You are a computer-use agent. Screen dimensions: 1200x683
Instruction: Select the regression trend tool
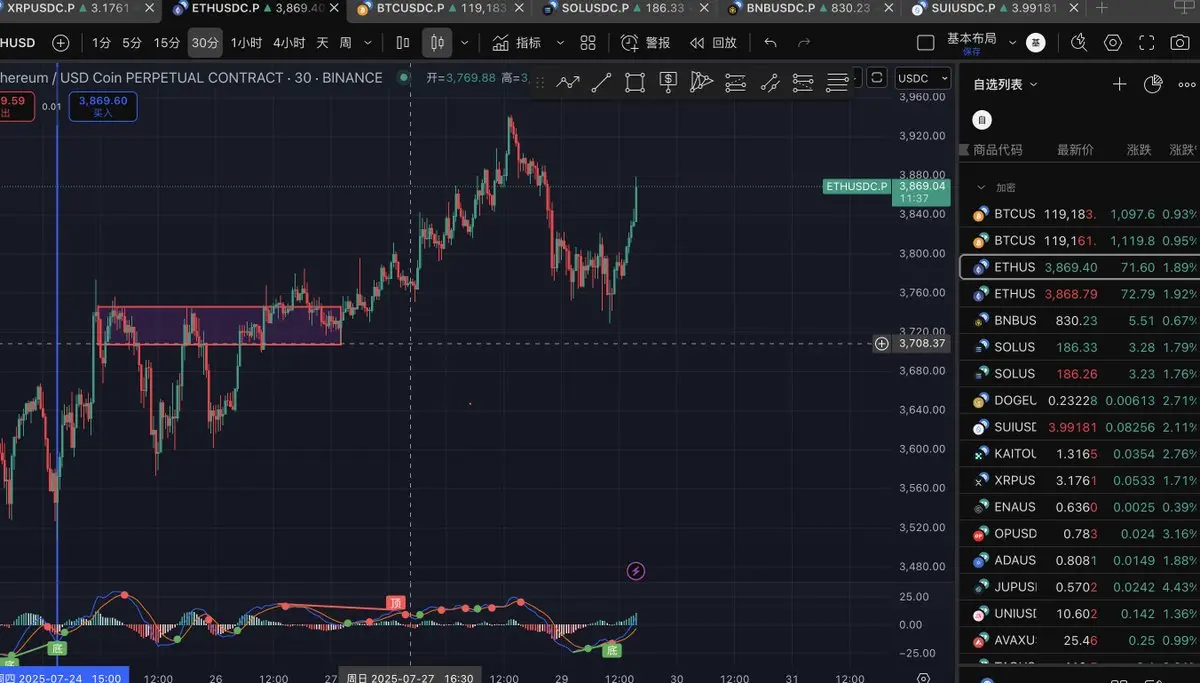click(769, 82)
